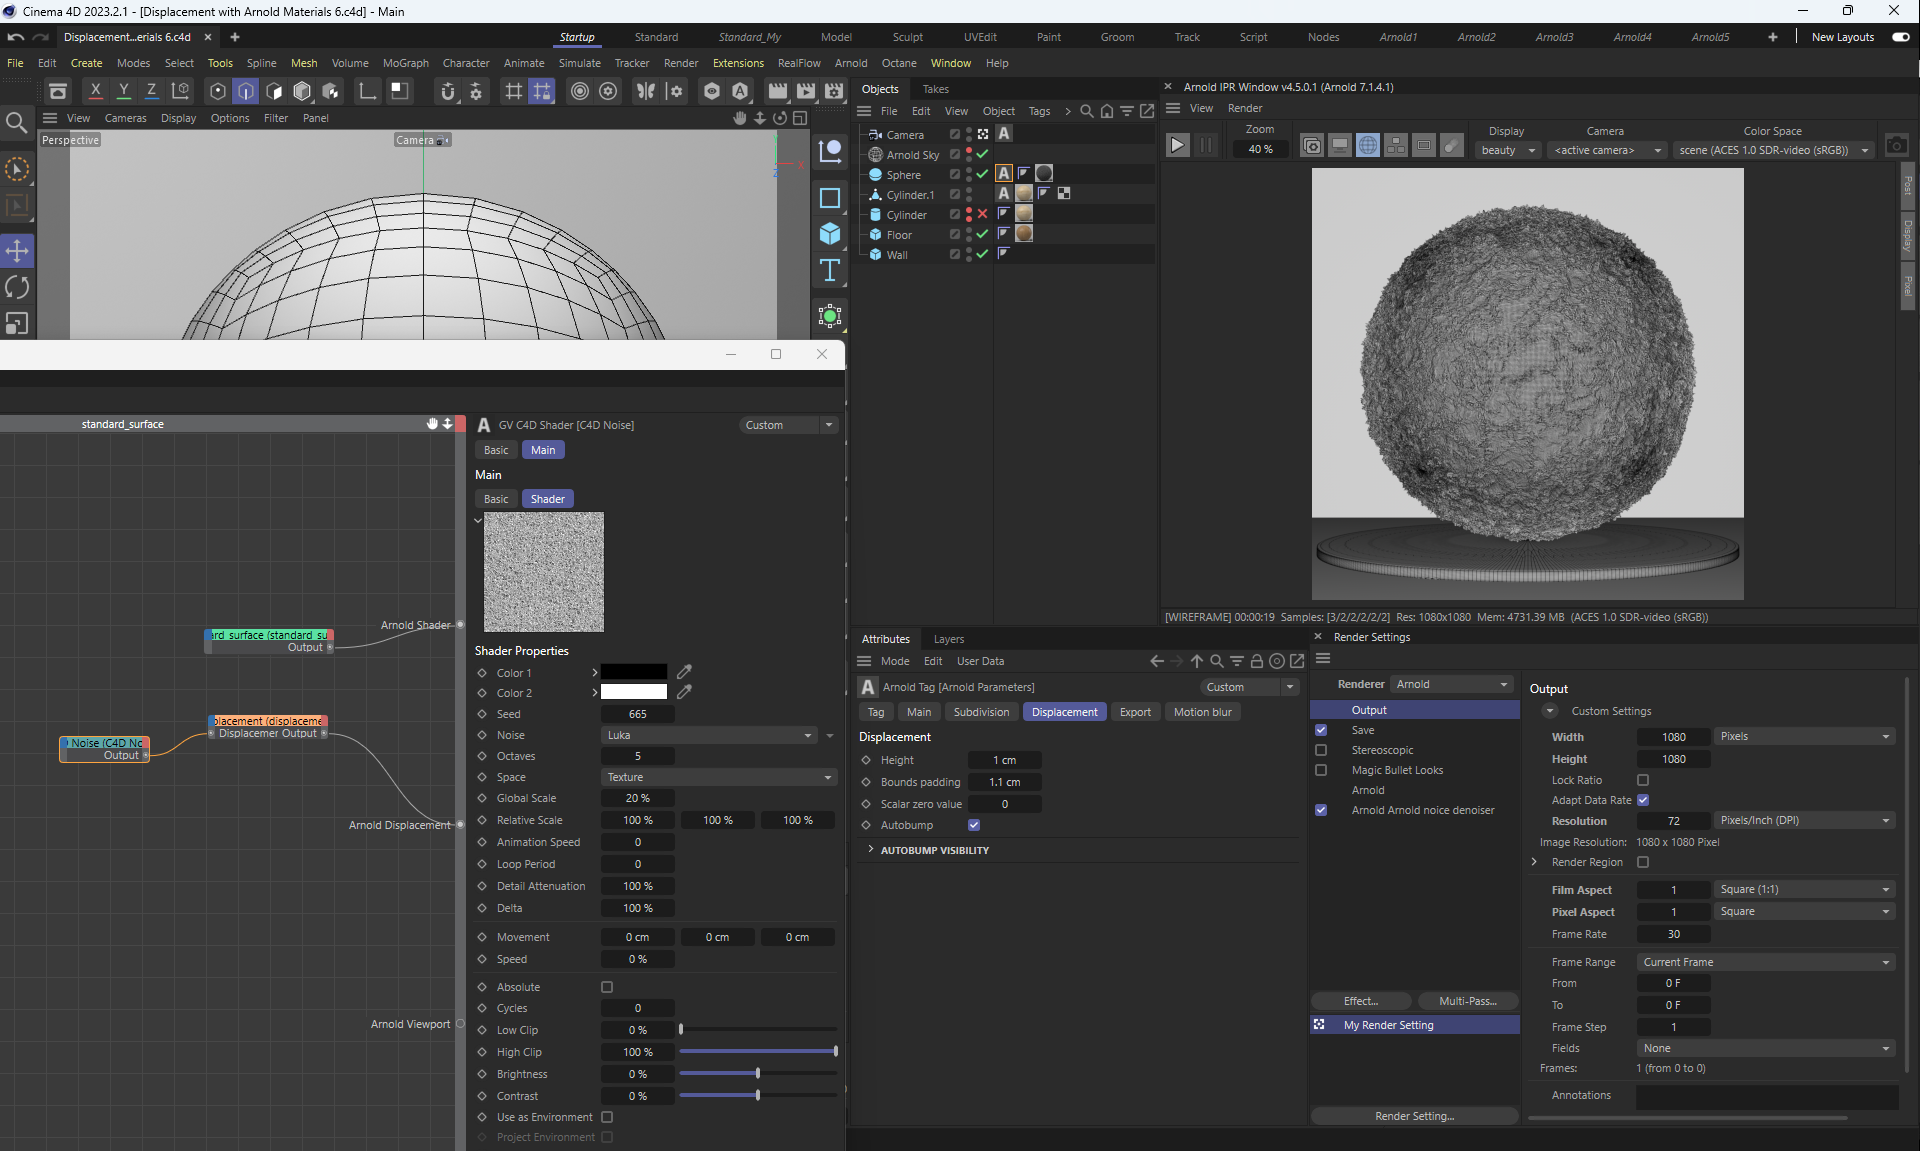Viewport: 1920px width, 1151px height.
Task: Enable the Lock Ratio checkbox
Action: tap(1643, 780)
